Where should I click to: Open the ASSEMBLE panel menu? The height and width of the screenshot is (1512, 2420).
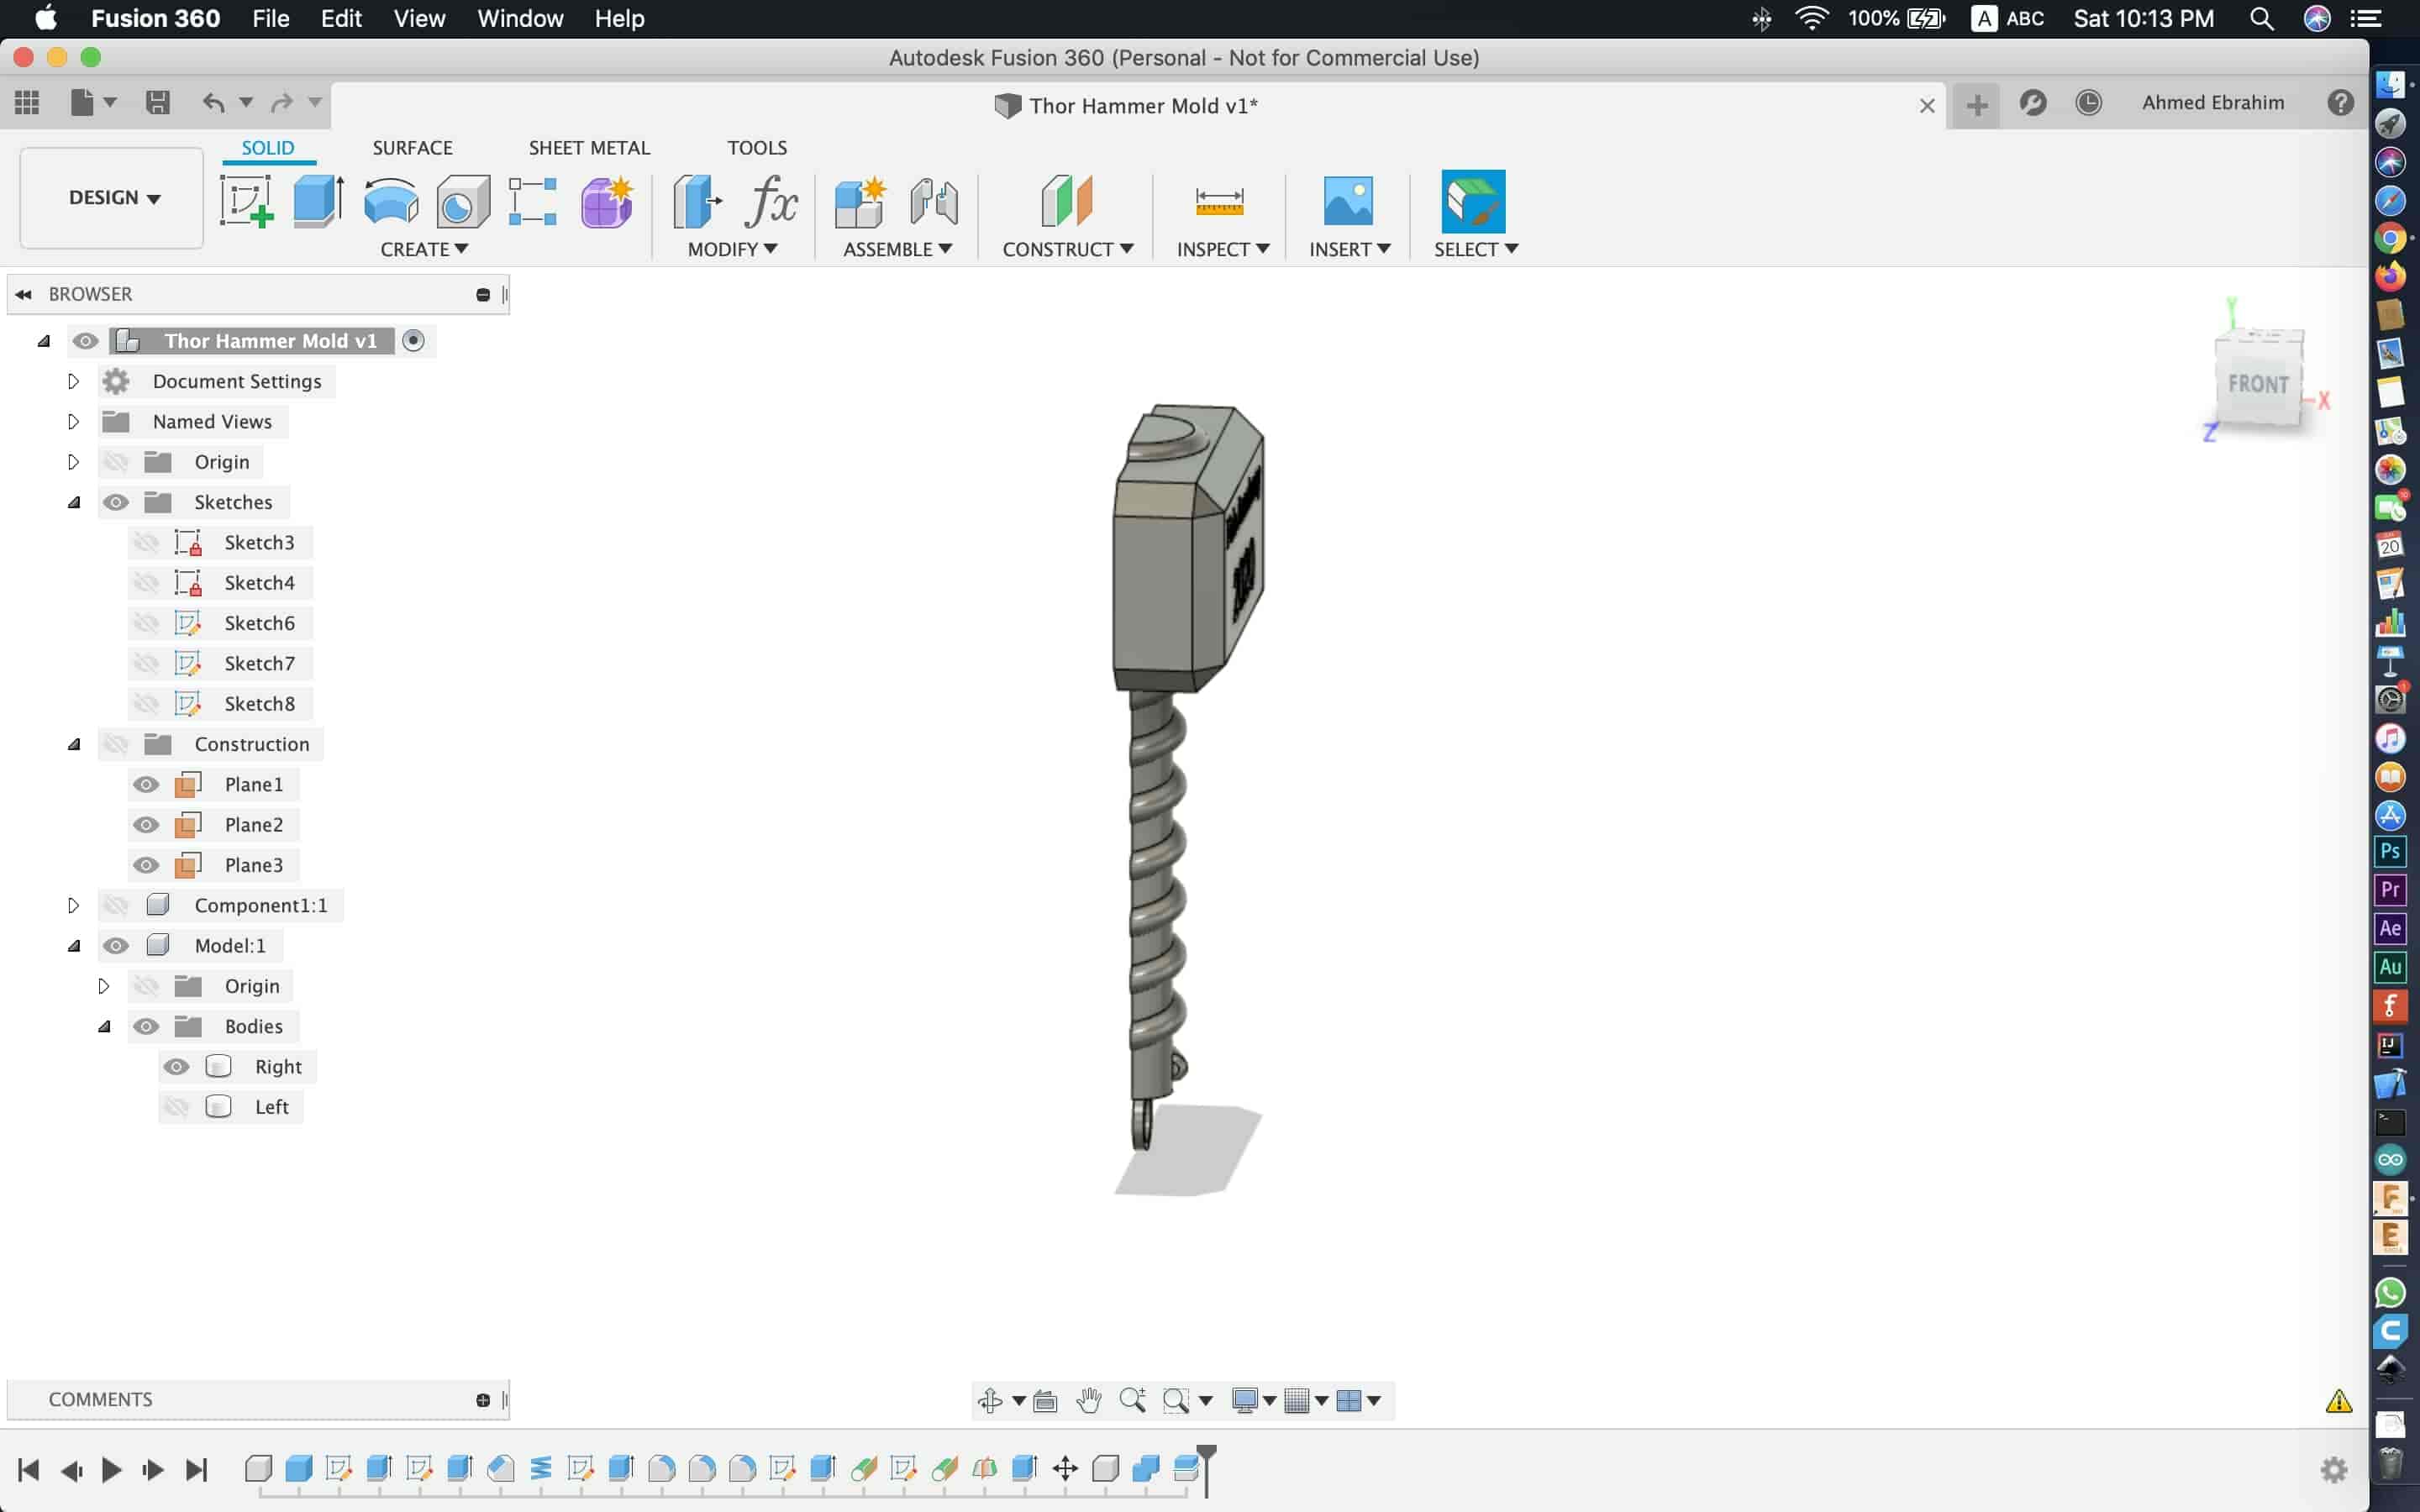coord(897,249)
